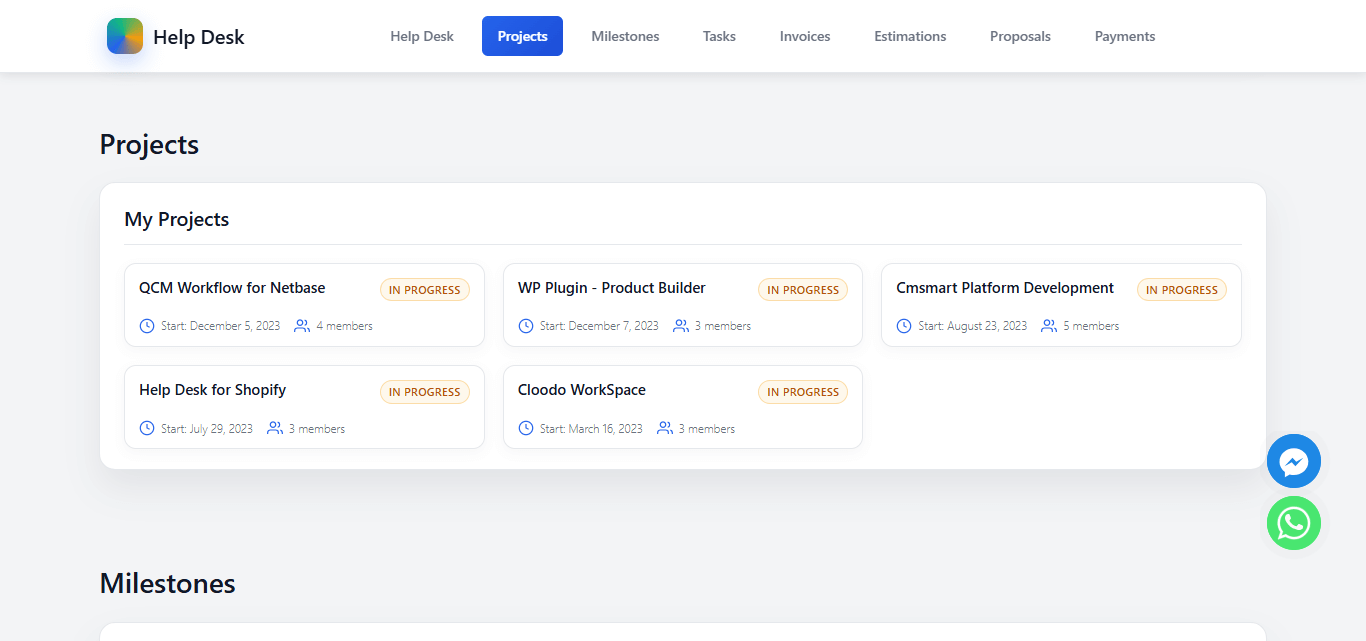Click the Help Desk nav item
Viewport: 1366px width, 641px height.
422,36
